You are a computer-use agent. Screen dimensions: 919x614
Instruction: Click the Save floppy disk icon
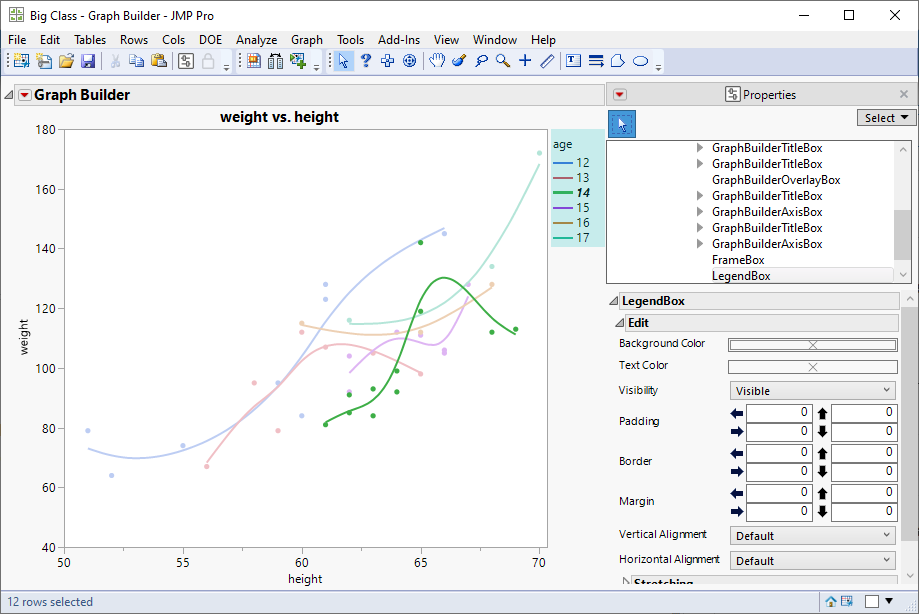pos(88,61)
